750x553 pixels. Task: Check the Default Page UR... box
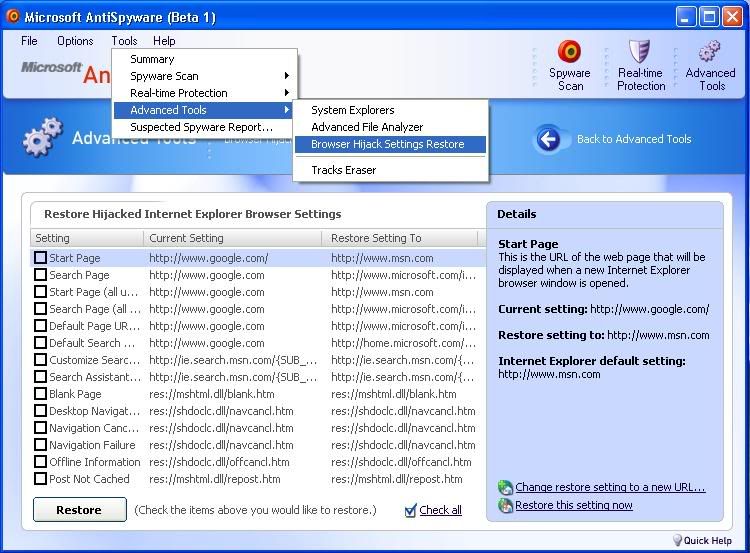pos(41,326)
